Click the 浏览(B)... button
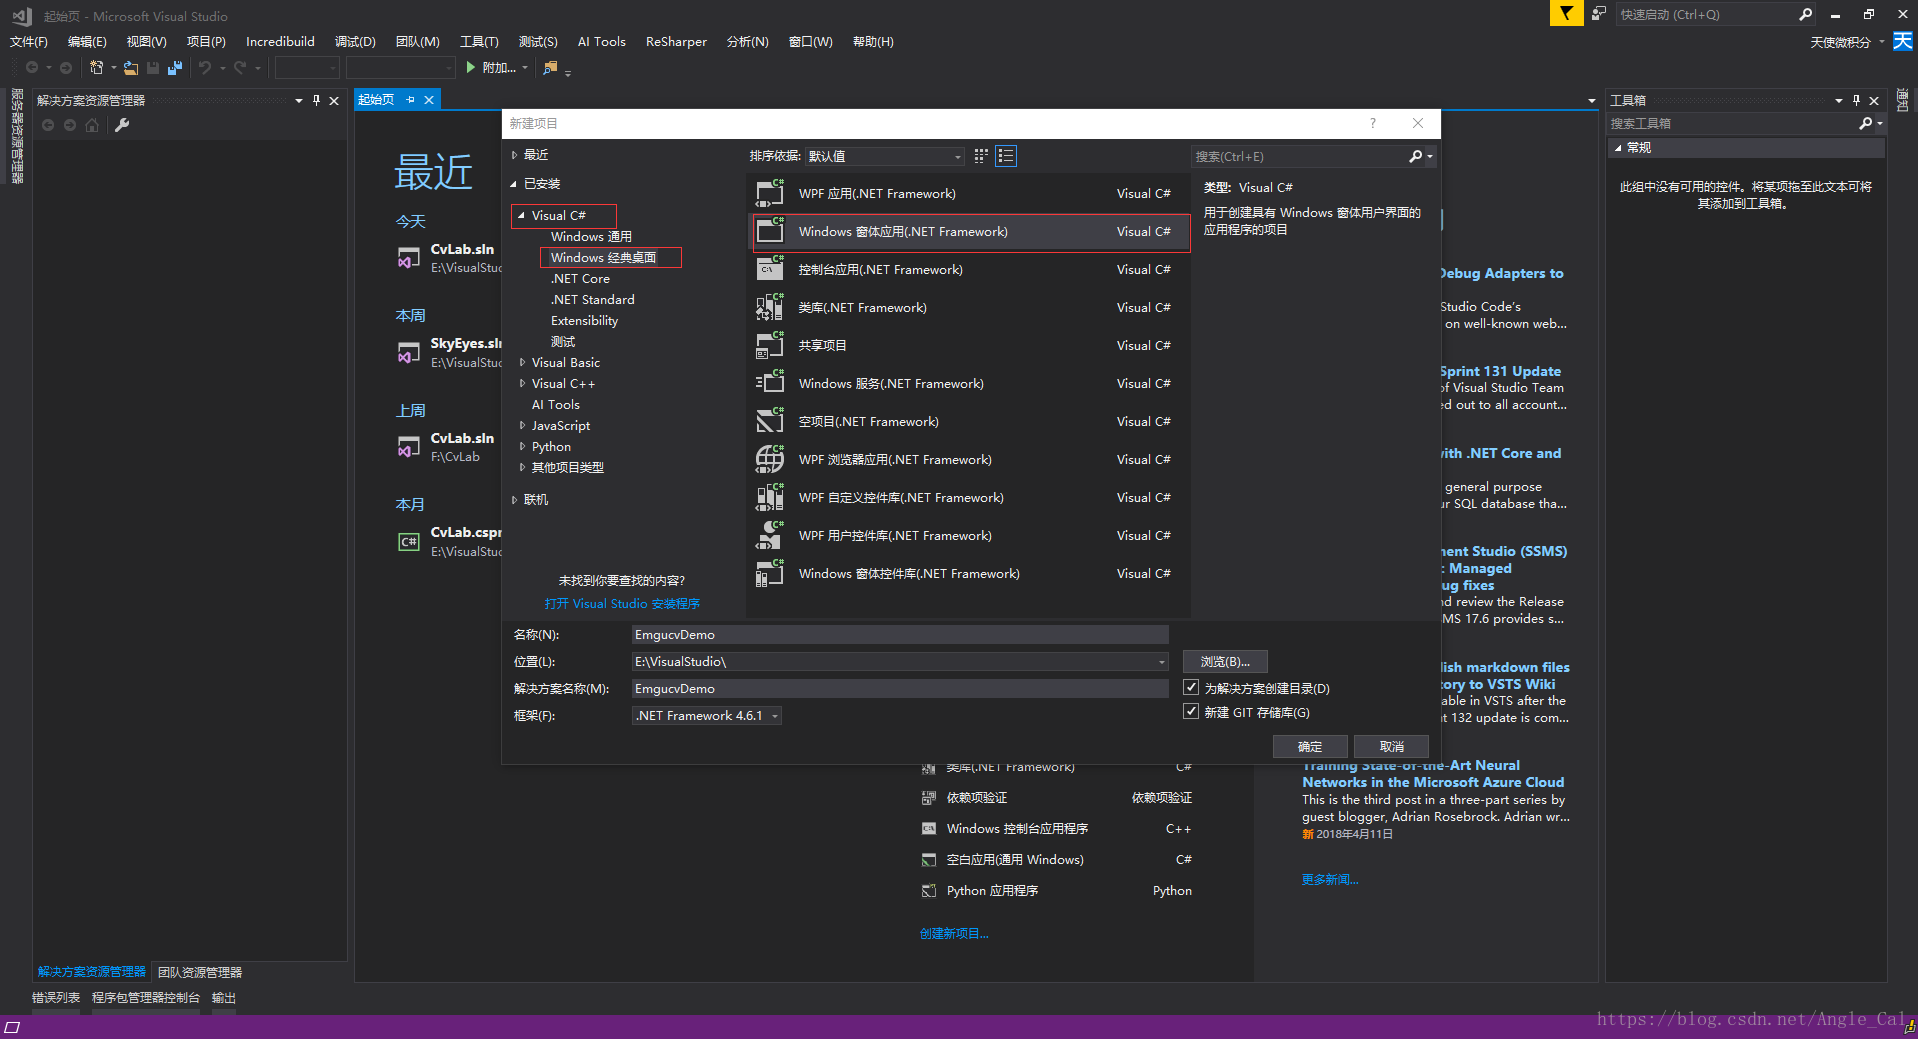The width and height of the screenshot is (1918, 1039). coord(1225,661)
